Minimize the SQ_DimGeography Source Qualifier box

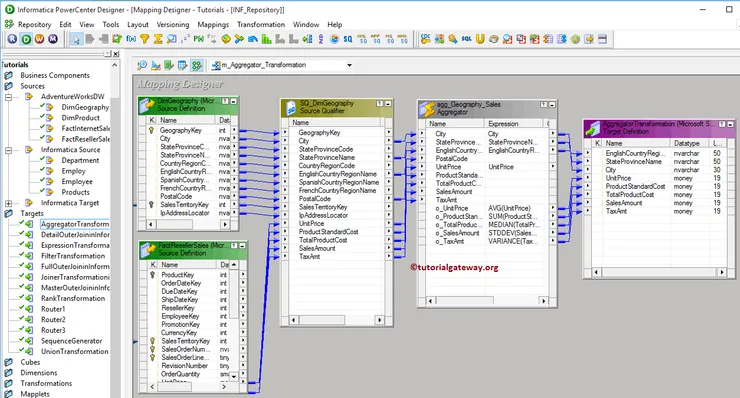(x=388, y=103)
